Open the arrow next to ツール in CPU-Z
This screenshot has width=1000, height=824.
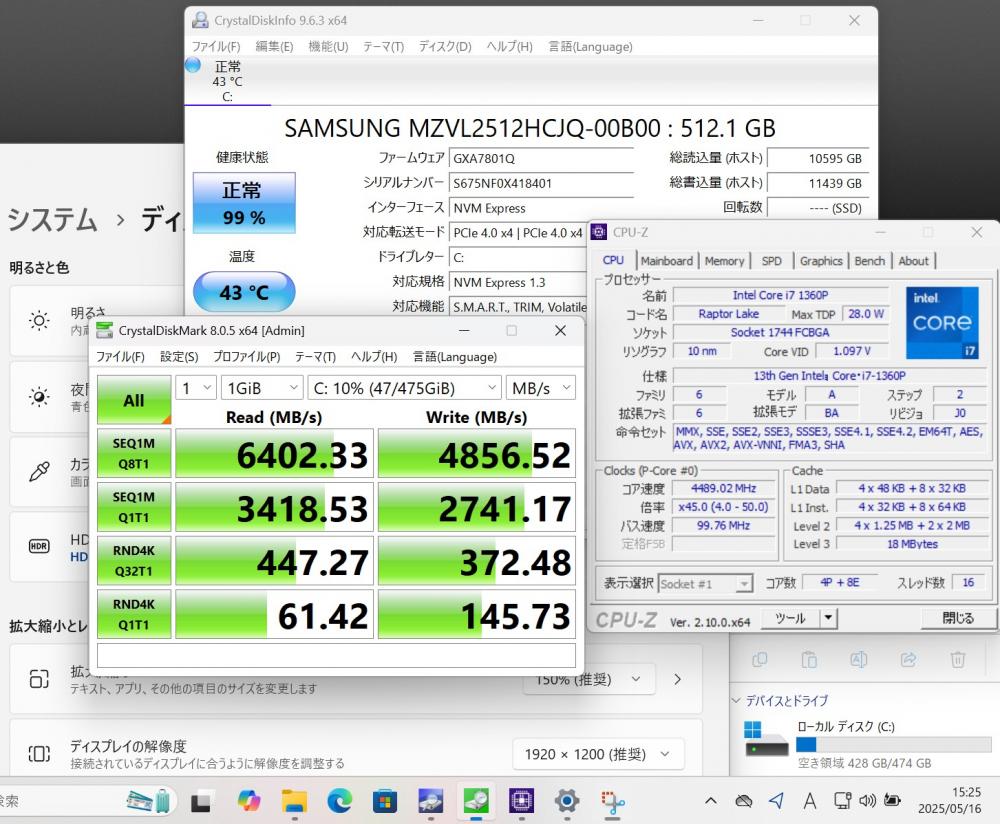pos(828,617)
